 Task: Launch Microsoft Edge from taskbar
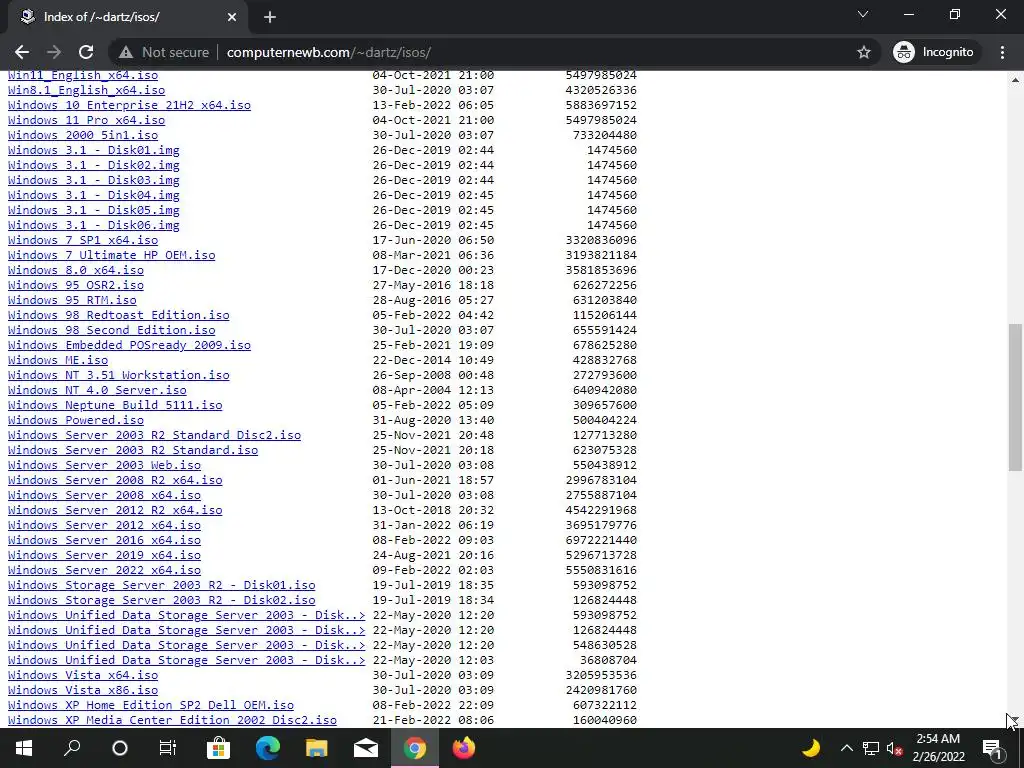[x=268, y=748]
